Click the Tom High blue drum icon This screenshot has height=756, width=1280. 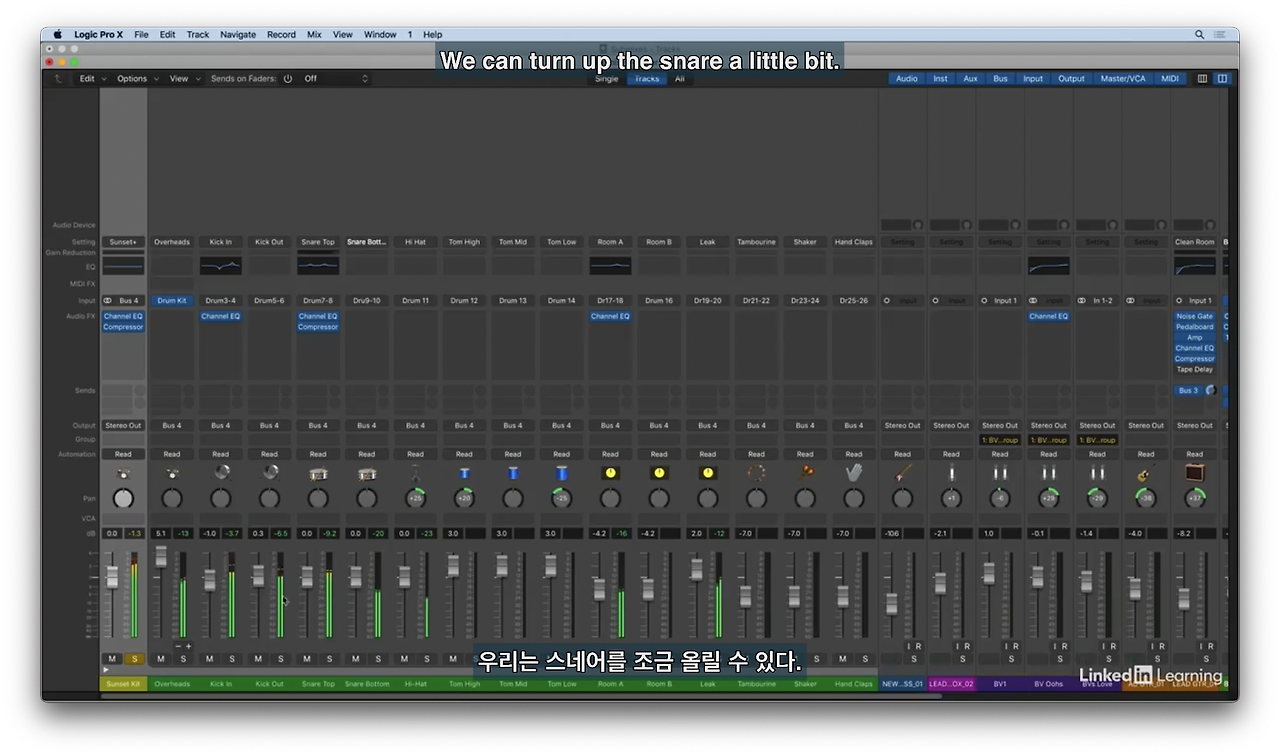point(464,473)
